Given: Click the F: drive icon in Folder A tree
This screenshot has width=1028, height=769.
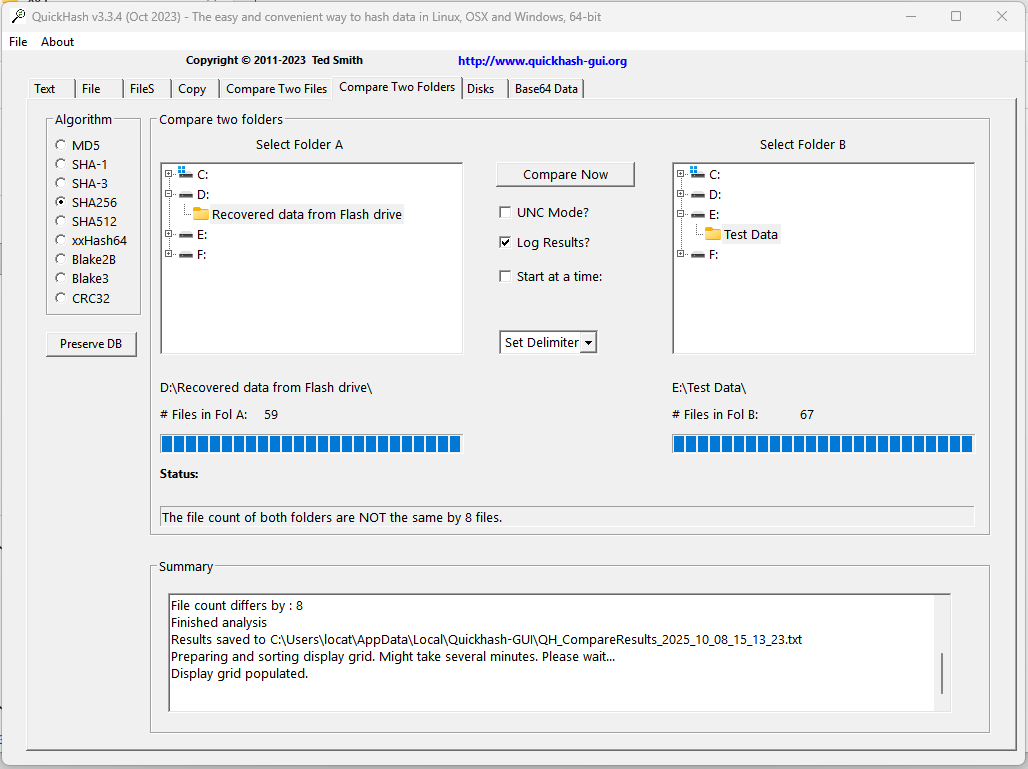Looking at the screenshot, I should [x=185, y=254].
